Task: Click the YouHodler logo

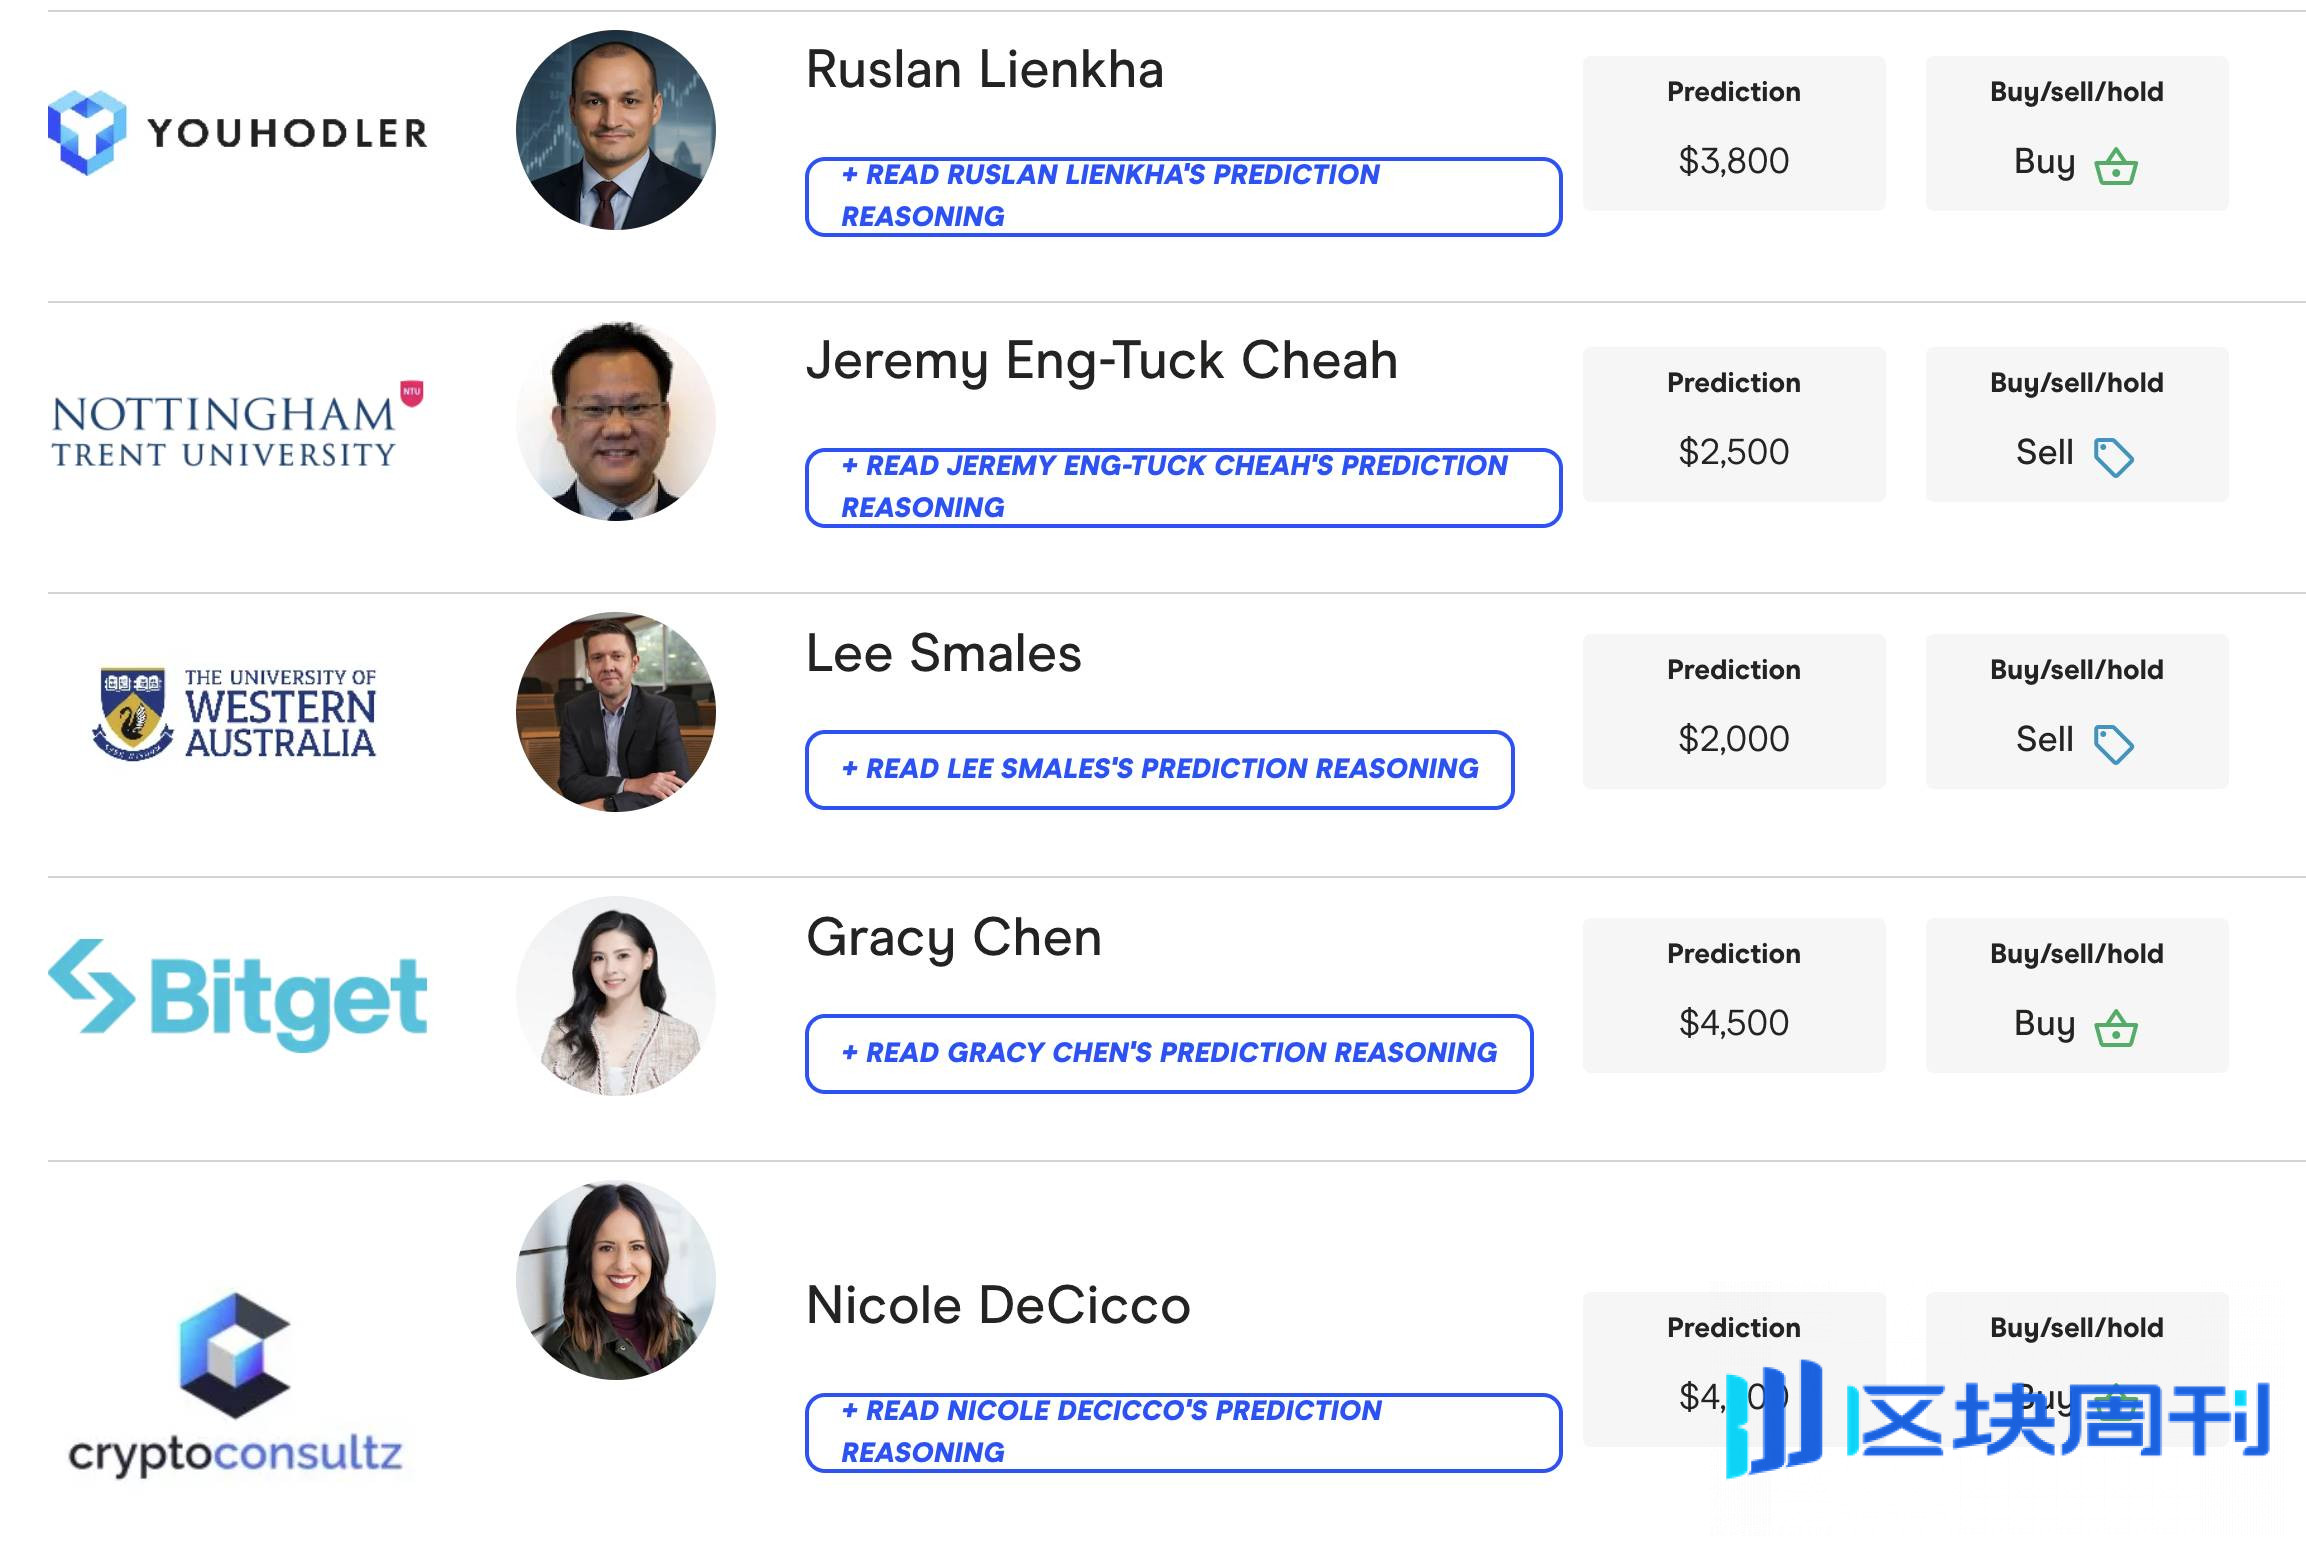Action: 238,132
